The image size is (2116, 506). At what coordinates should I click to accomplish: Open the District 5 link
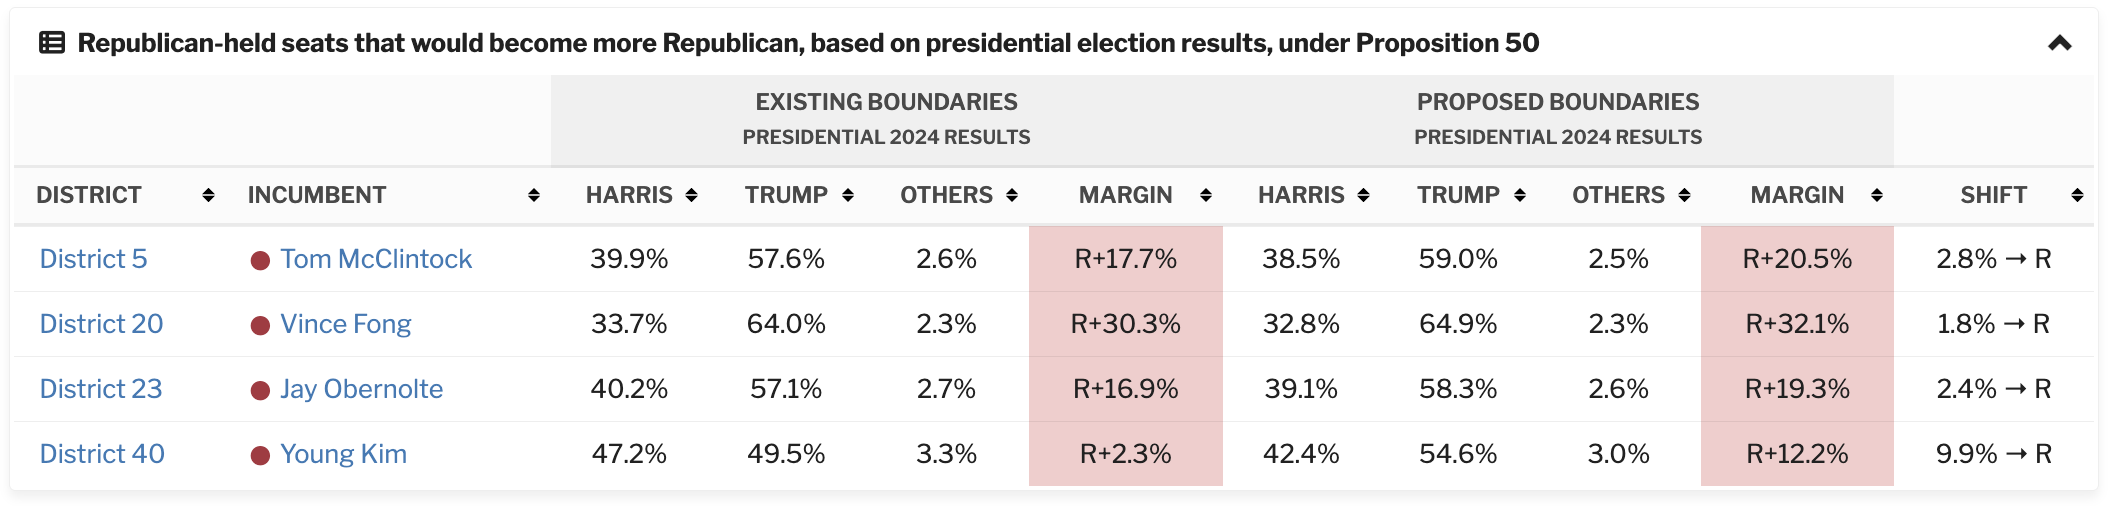[x=93, y=259]
